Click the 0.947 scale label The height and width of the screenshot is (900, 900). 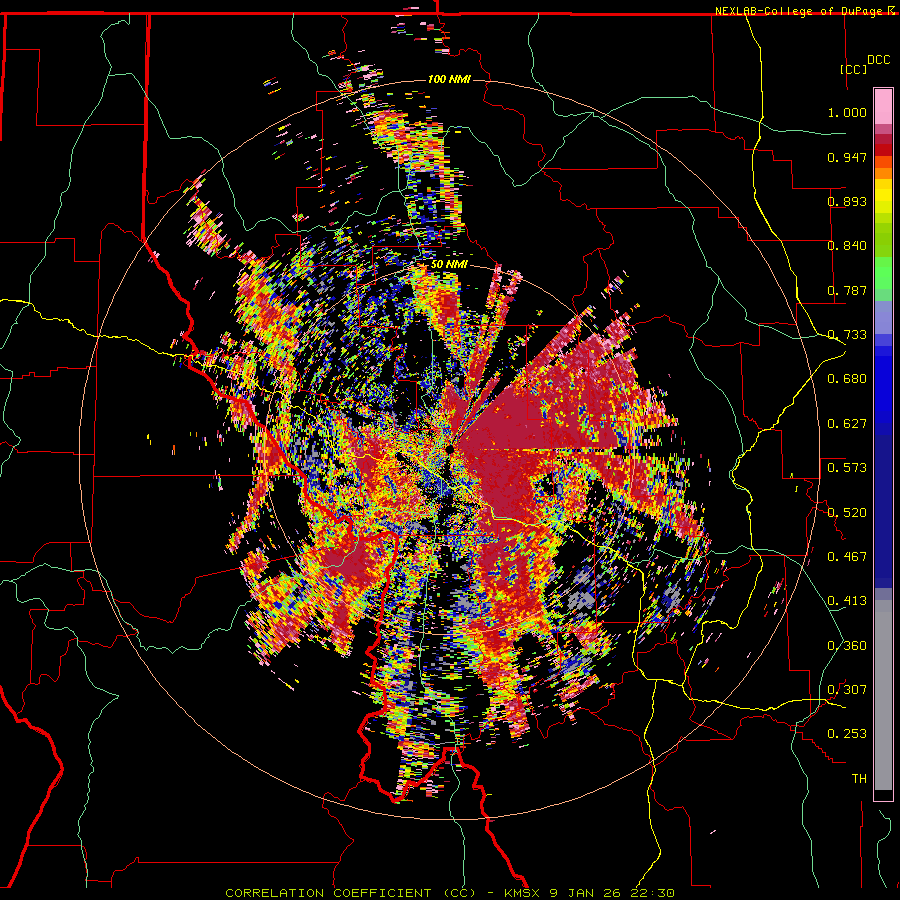pos(847,157)
